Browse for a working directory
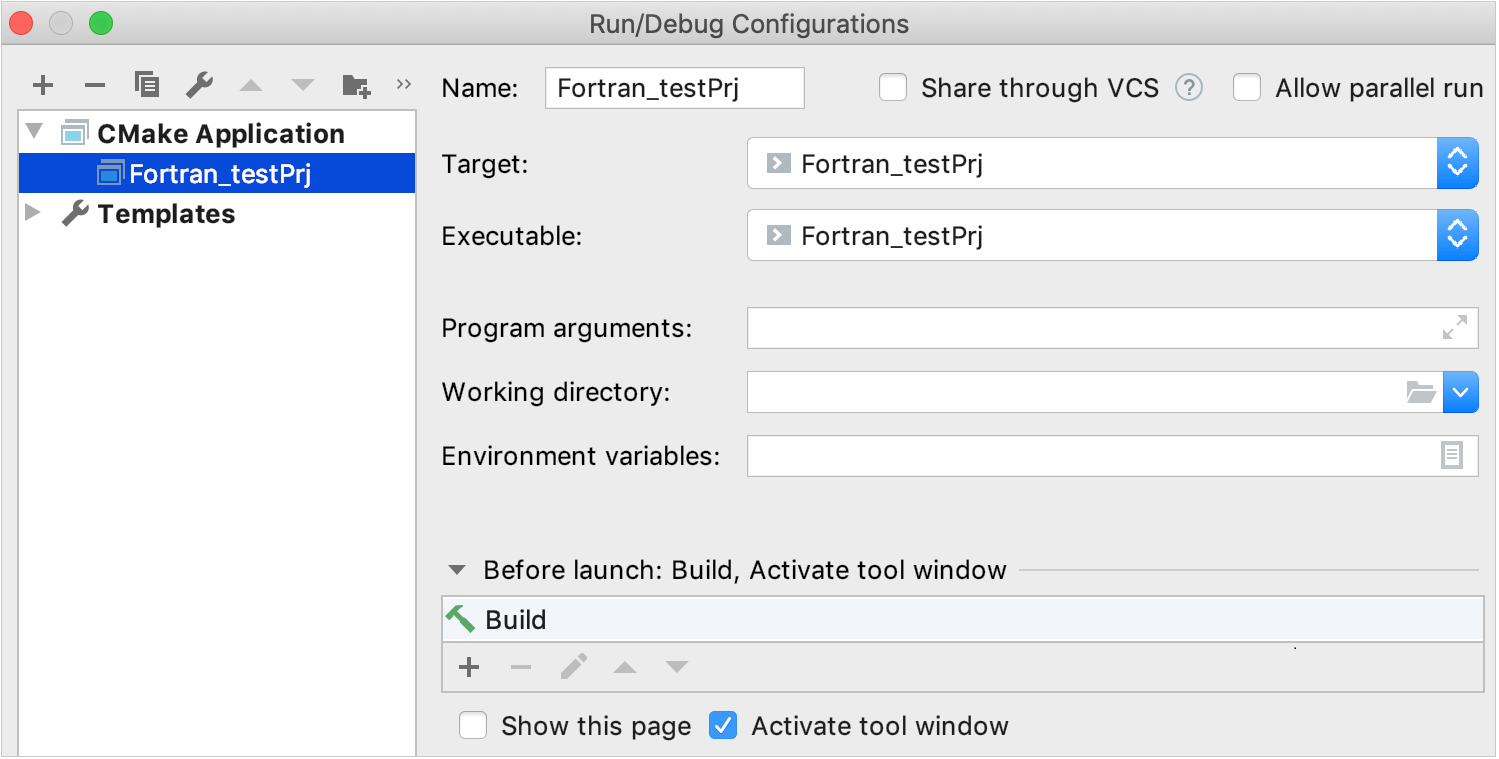The width and height of the screenshot is (1499, 759). coord(1421,392)
